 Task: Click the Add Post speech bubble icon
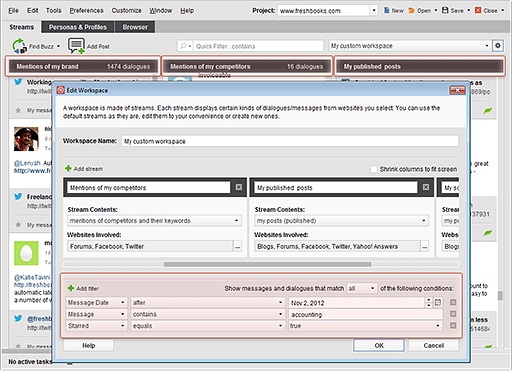(x=76, y=46)
